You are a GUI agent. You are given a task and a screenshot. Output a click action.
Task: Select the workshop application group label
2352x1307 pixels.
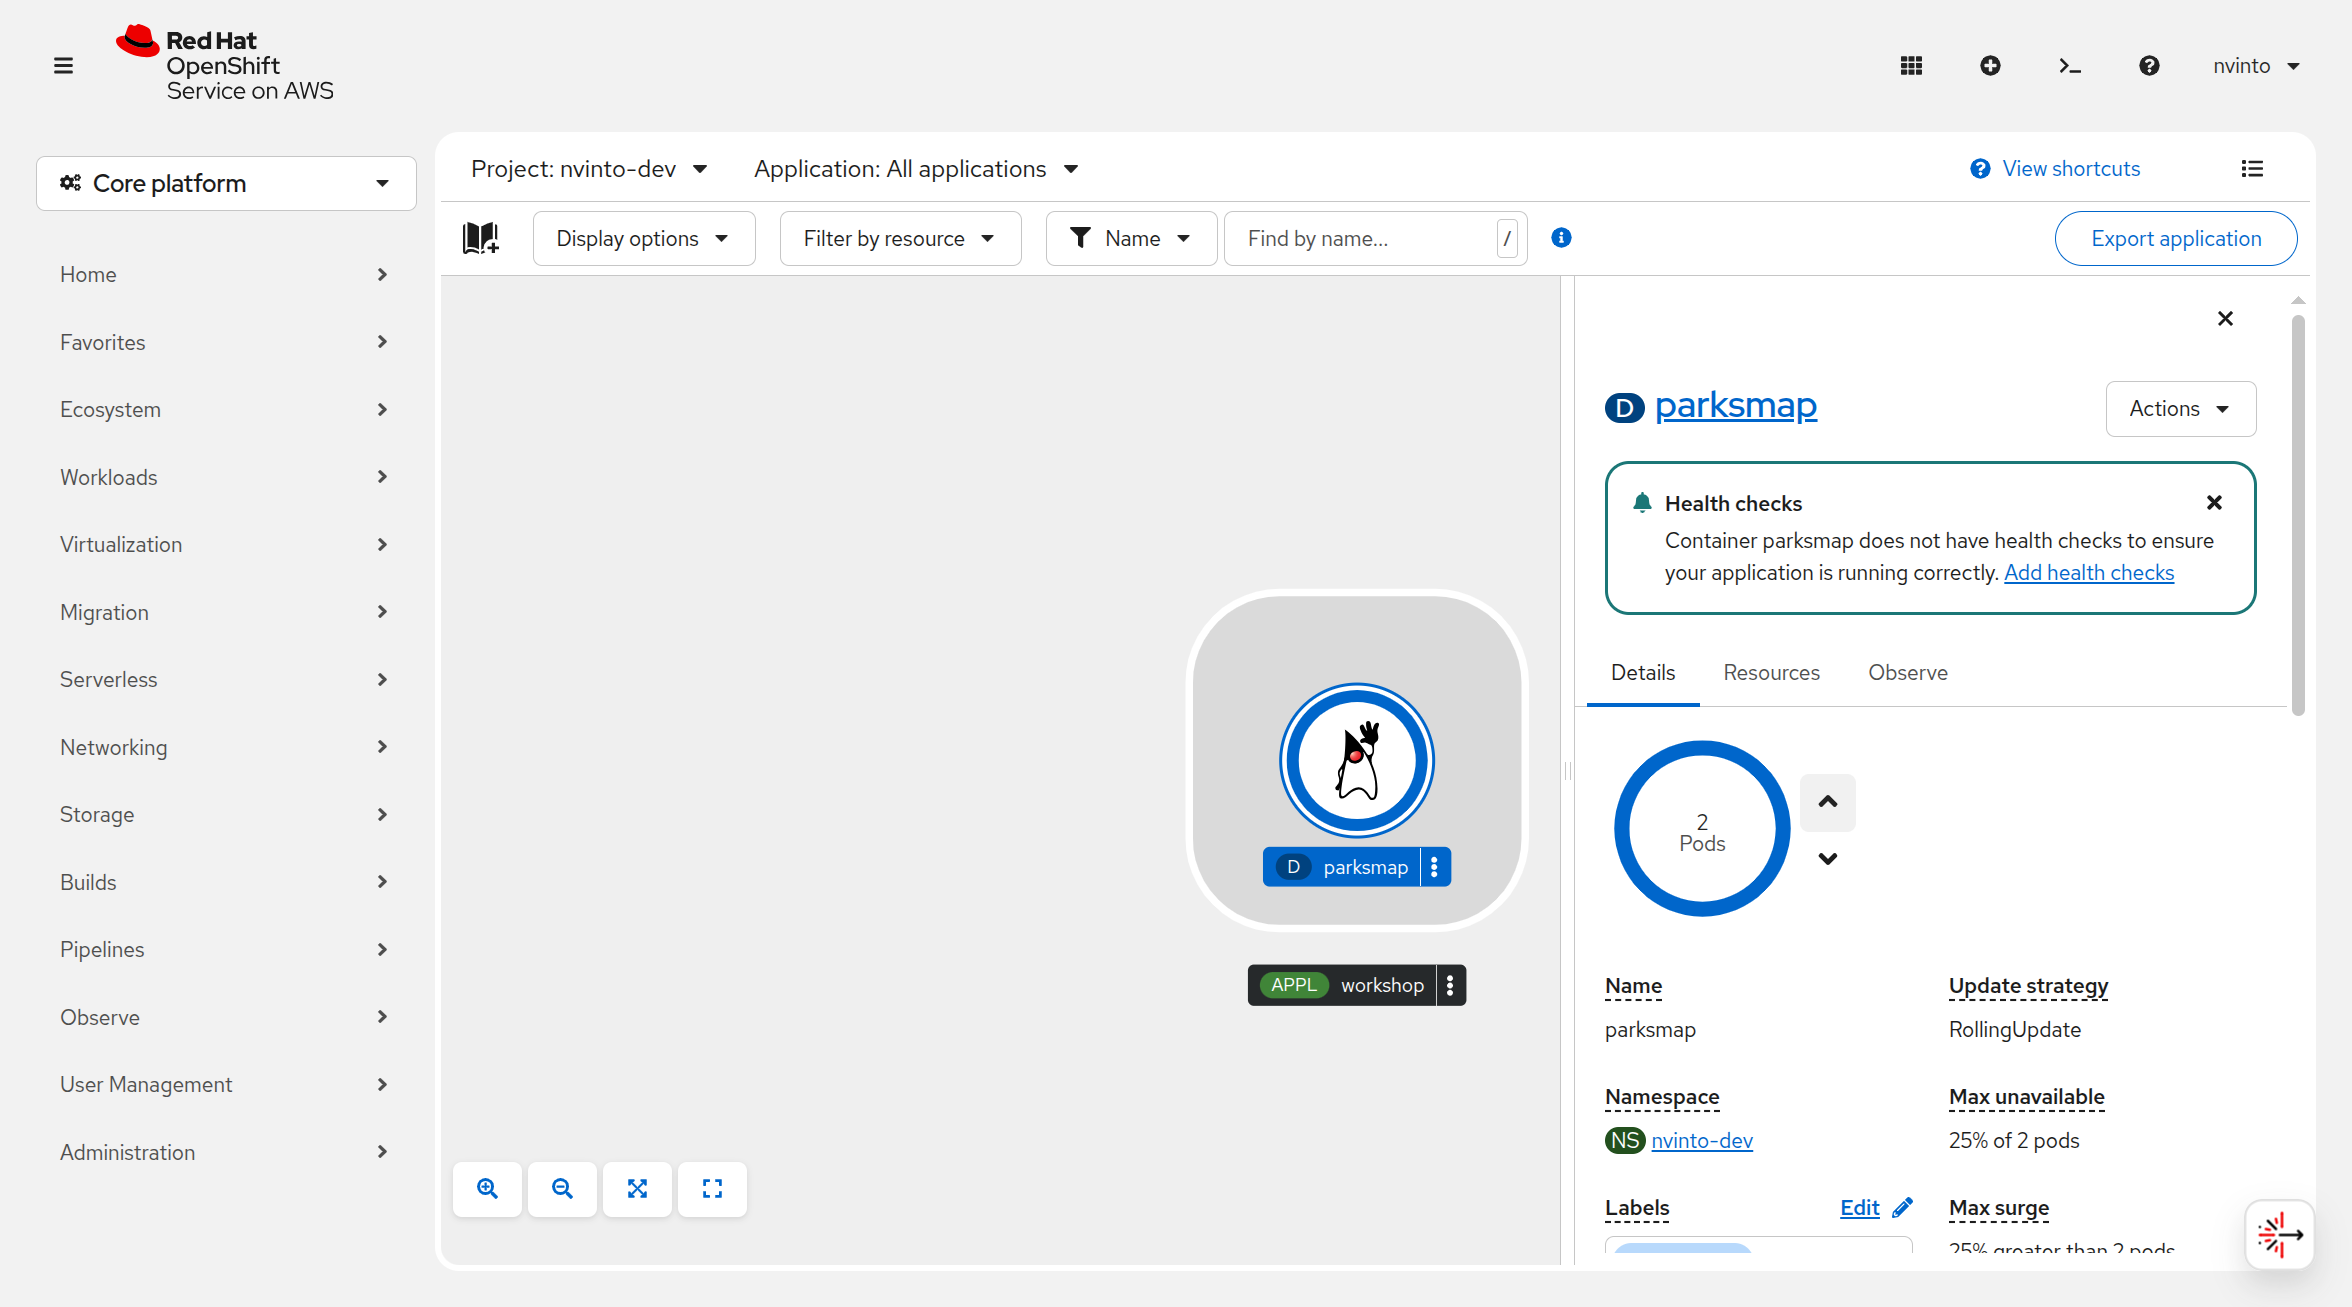click(1342, 985)
